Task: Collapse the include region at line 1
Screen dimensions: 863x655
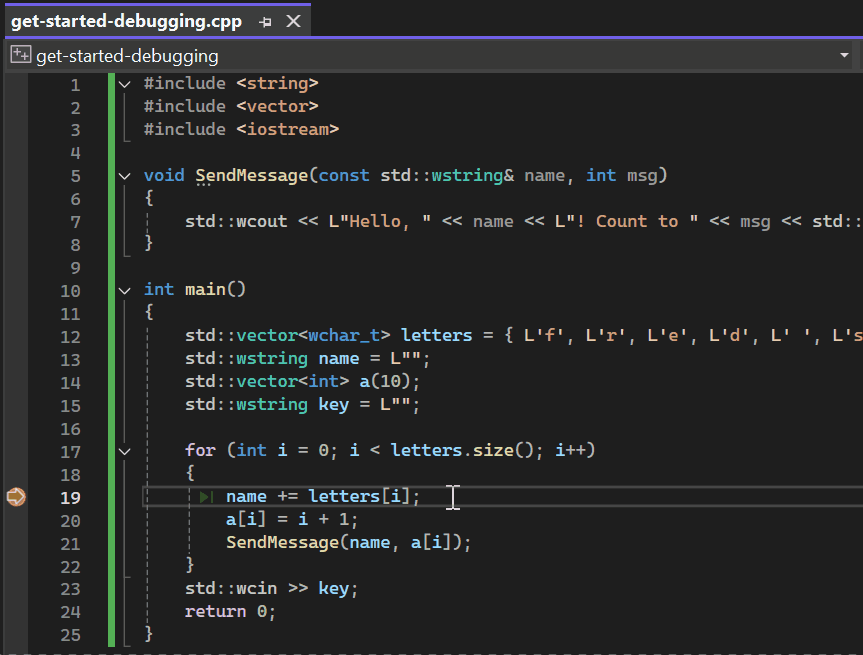Action: 123,83
